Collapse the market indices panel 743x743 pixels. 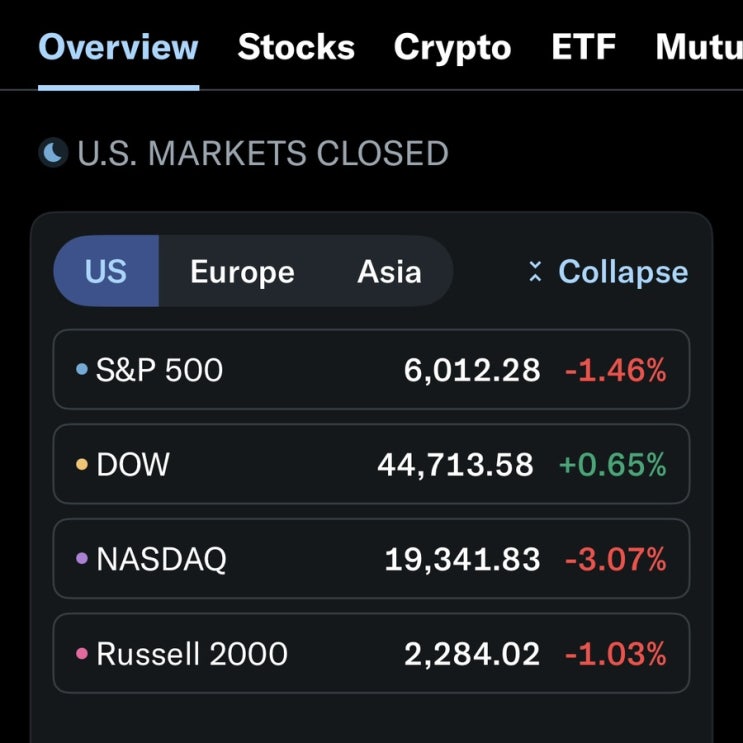coord(608,272)
